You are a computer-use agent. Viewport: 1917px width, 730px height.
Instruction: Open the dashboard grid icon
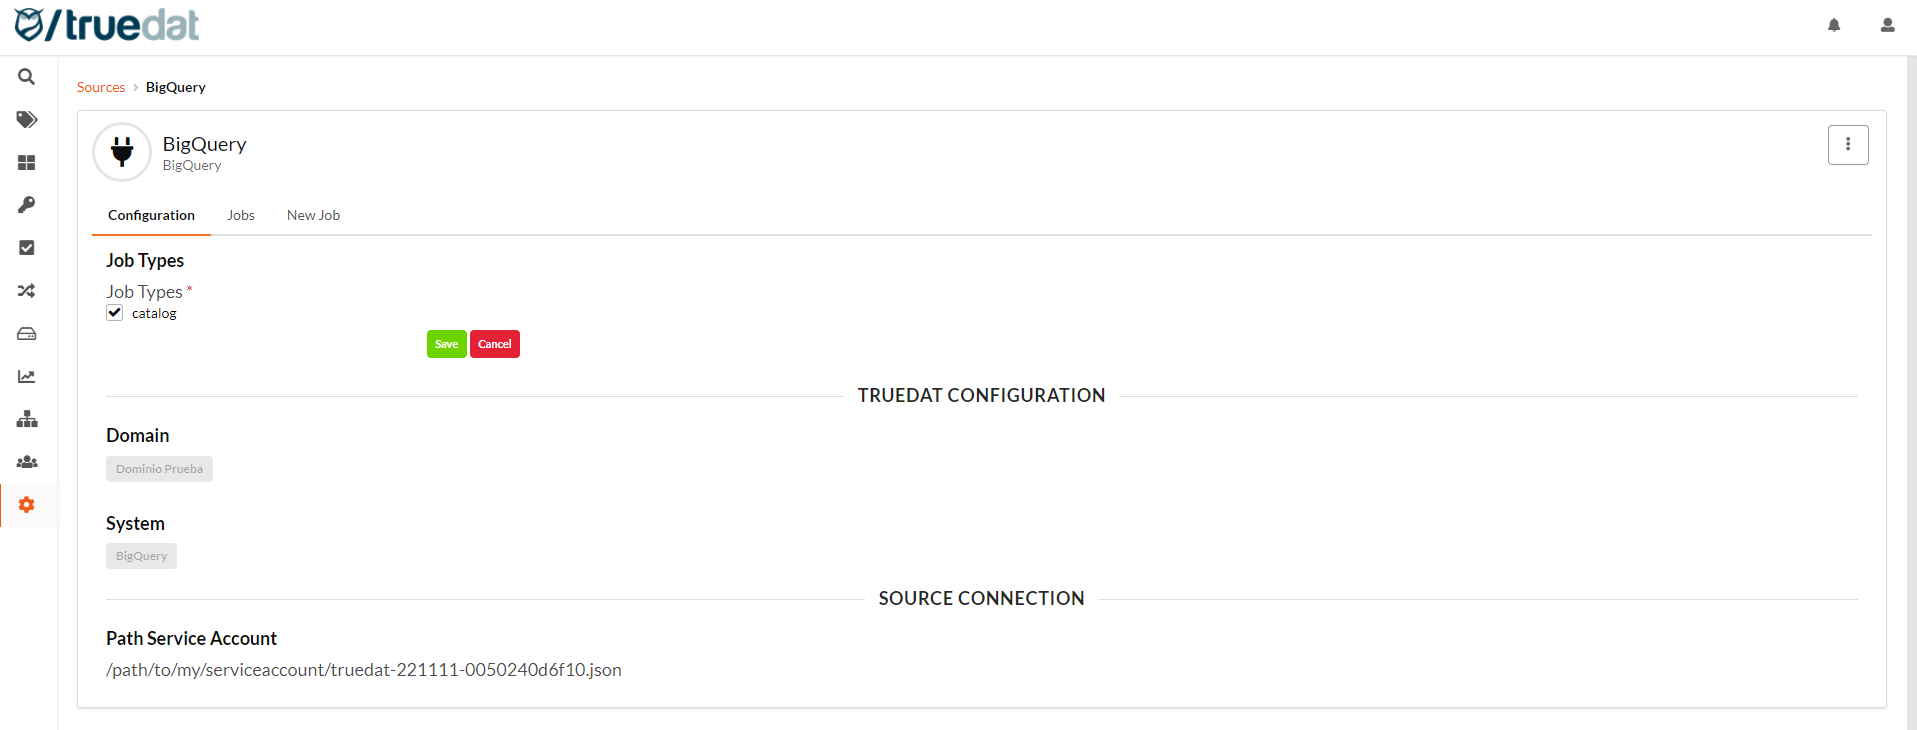click(x=27, y=163)
